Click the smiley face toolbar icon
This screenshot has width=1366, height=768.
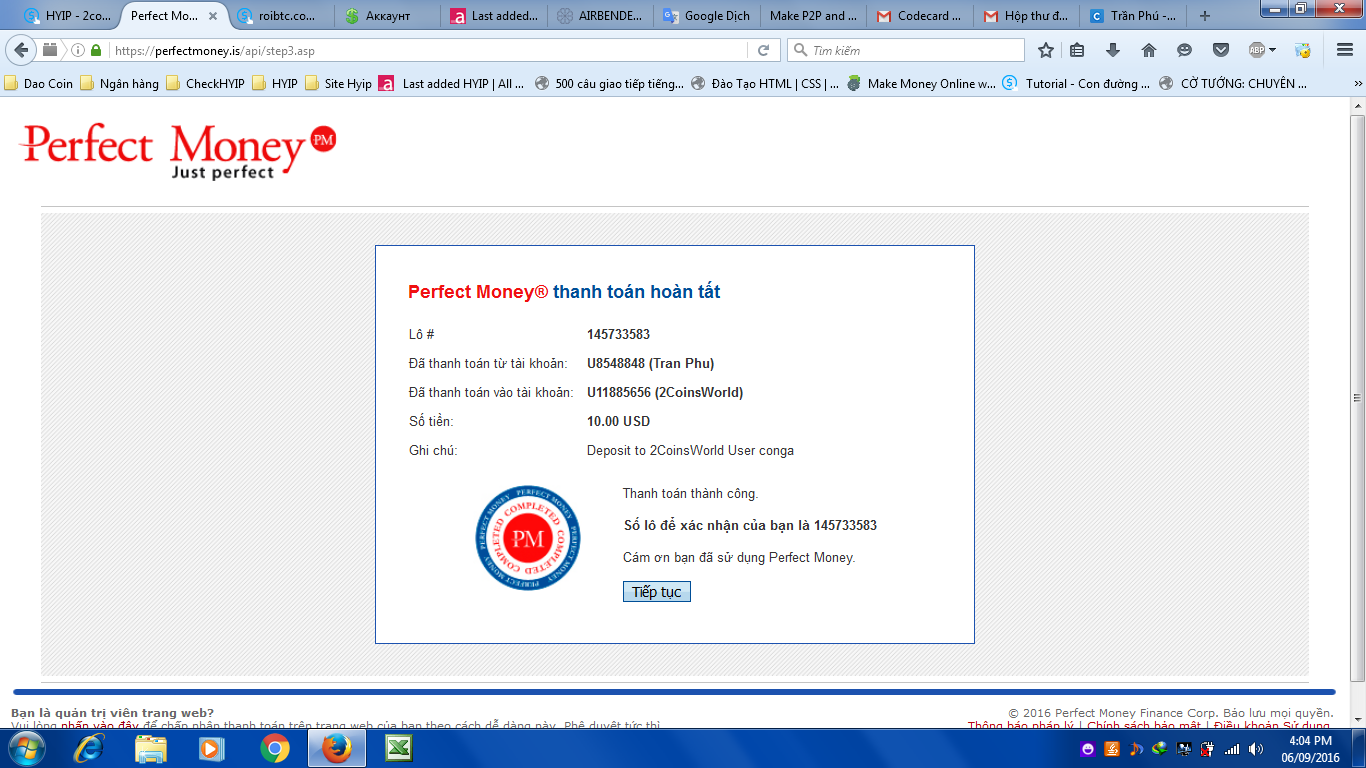pyautogui.click(x=1185, y=50)
